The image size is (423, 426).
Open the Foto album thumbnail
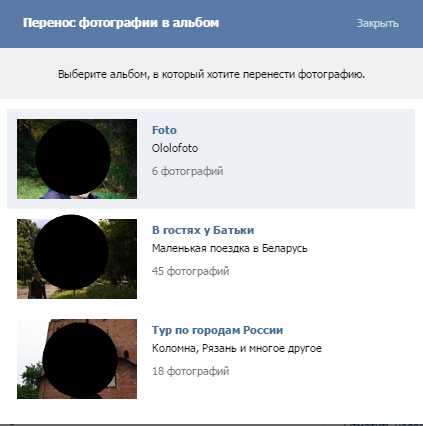pos(77,159)
